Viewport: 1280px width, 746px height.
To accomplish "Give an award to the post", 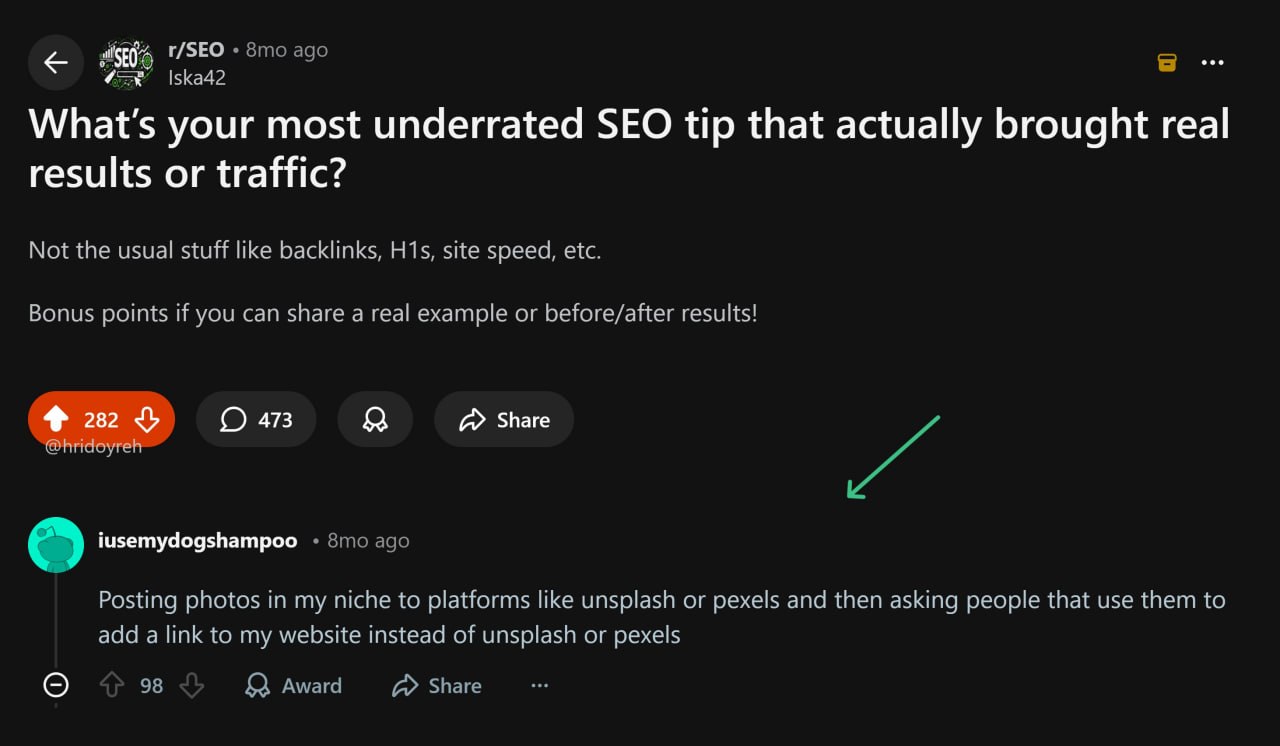I will tap(375, 420).
